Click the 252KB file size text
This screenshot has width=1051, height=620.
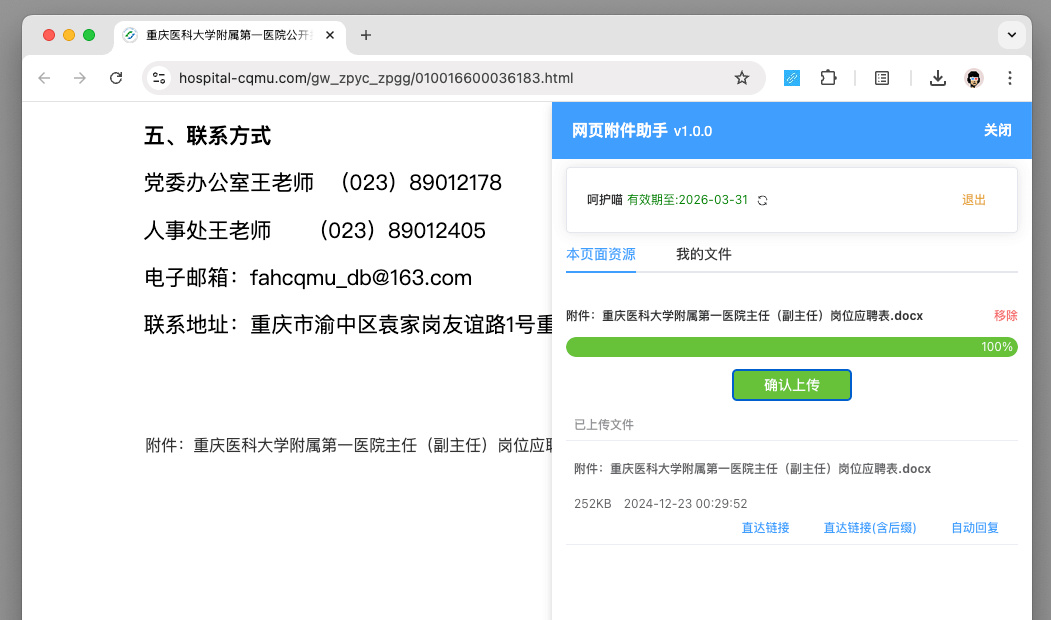click(593, 503)
